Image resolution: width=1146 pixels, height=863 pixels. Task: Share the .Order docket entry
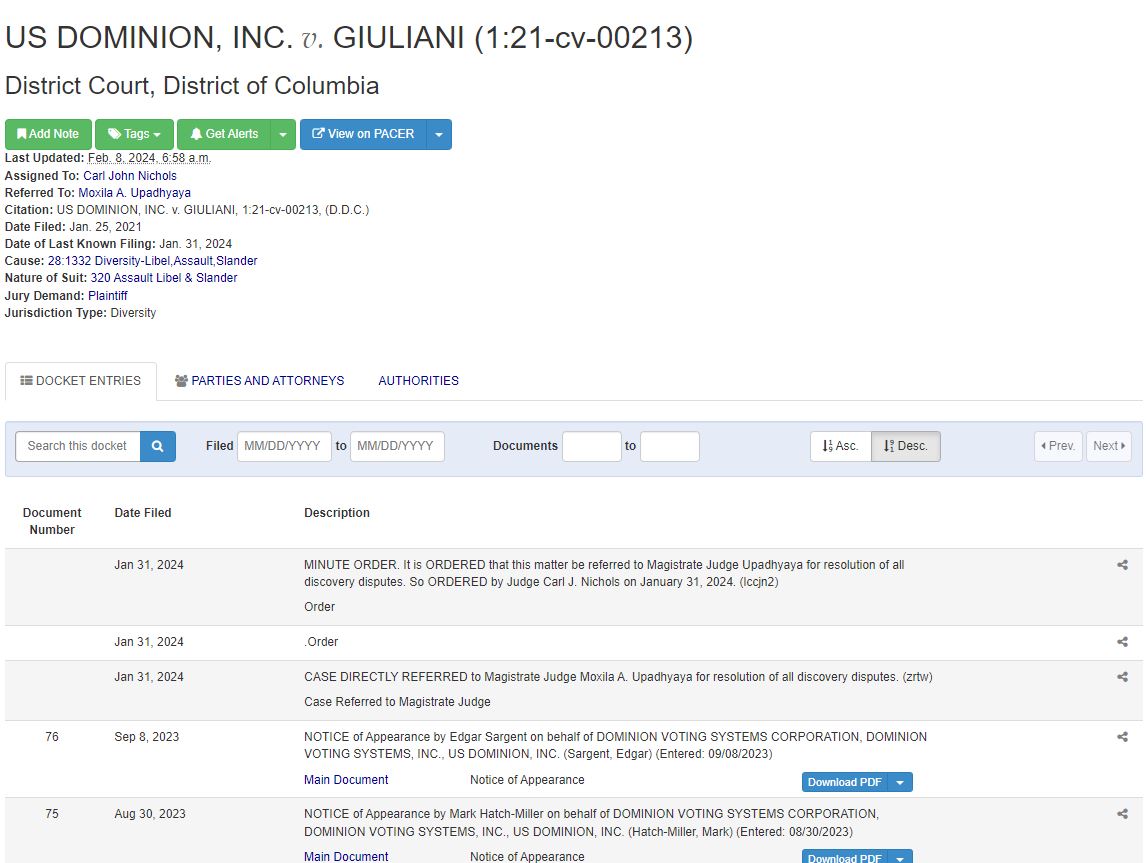[1122, 642]
